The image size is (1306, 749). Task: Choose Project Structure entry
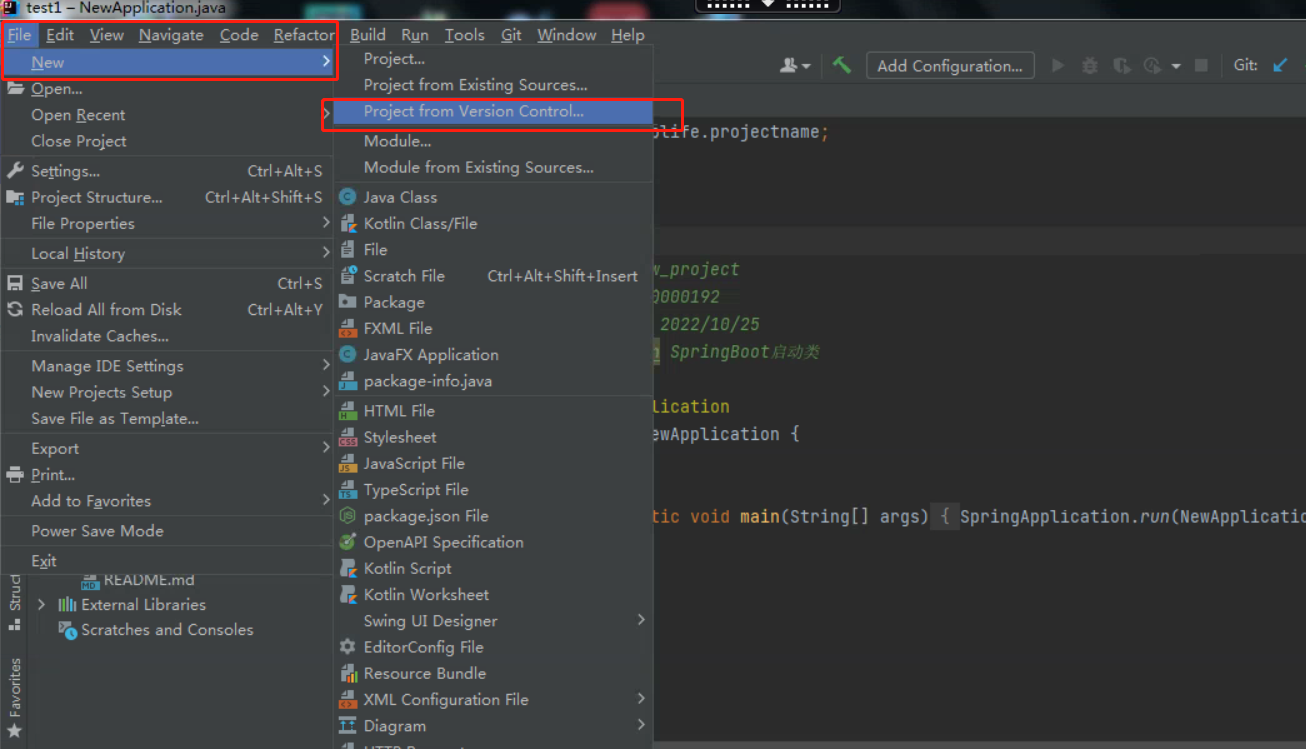(x=166, y=197)
